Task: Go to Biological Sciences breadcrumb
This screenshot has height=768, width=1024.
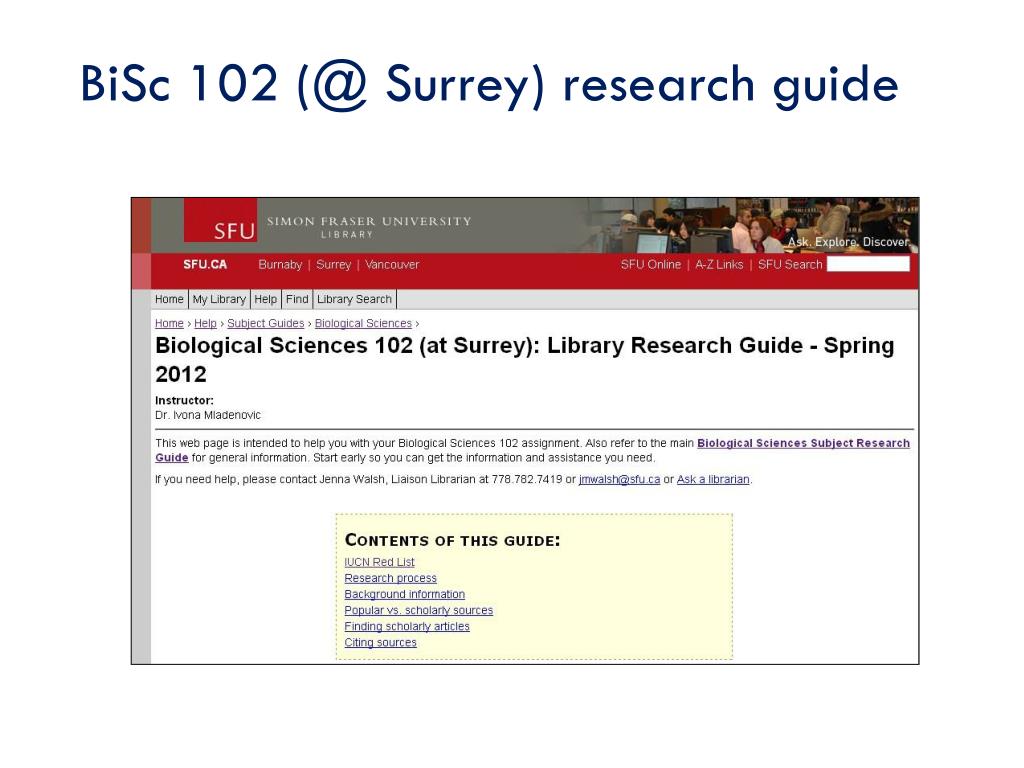Action: pos(363,323)
